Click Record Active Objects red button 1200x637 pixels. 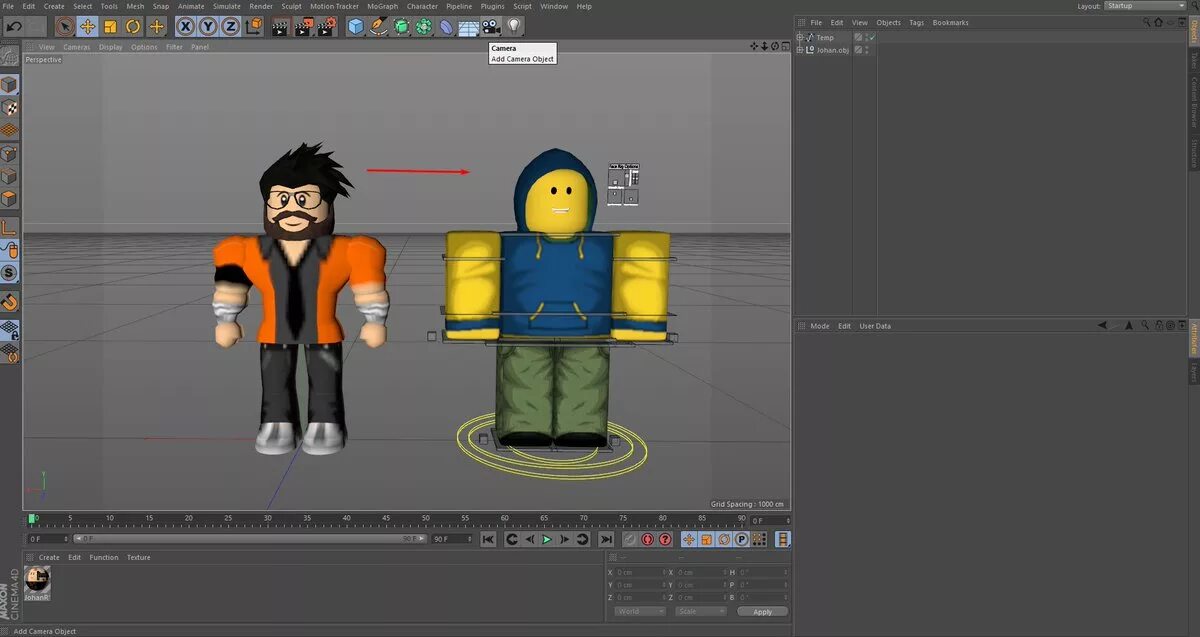click(630, 539)
